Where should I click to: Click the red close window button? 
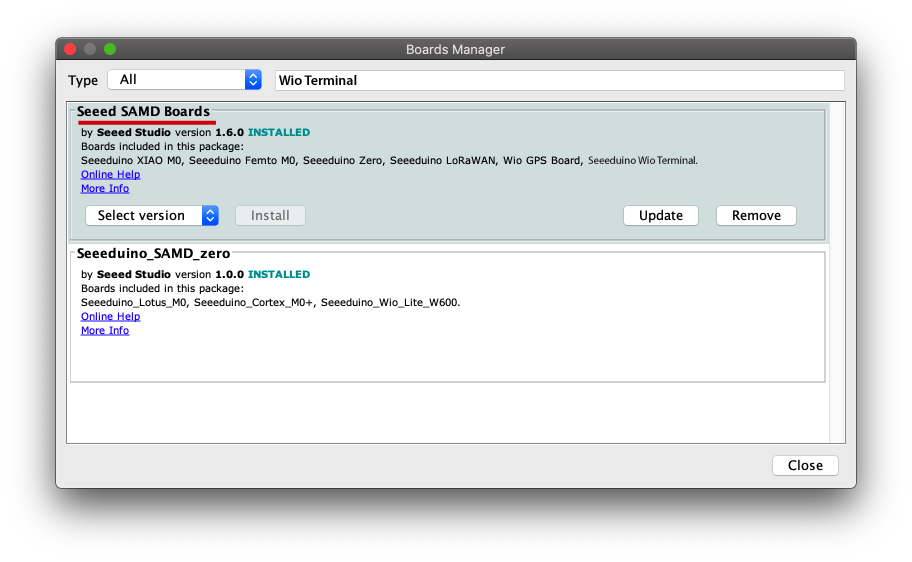70,49
